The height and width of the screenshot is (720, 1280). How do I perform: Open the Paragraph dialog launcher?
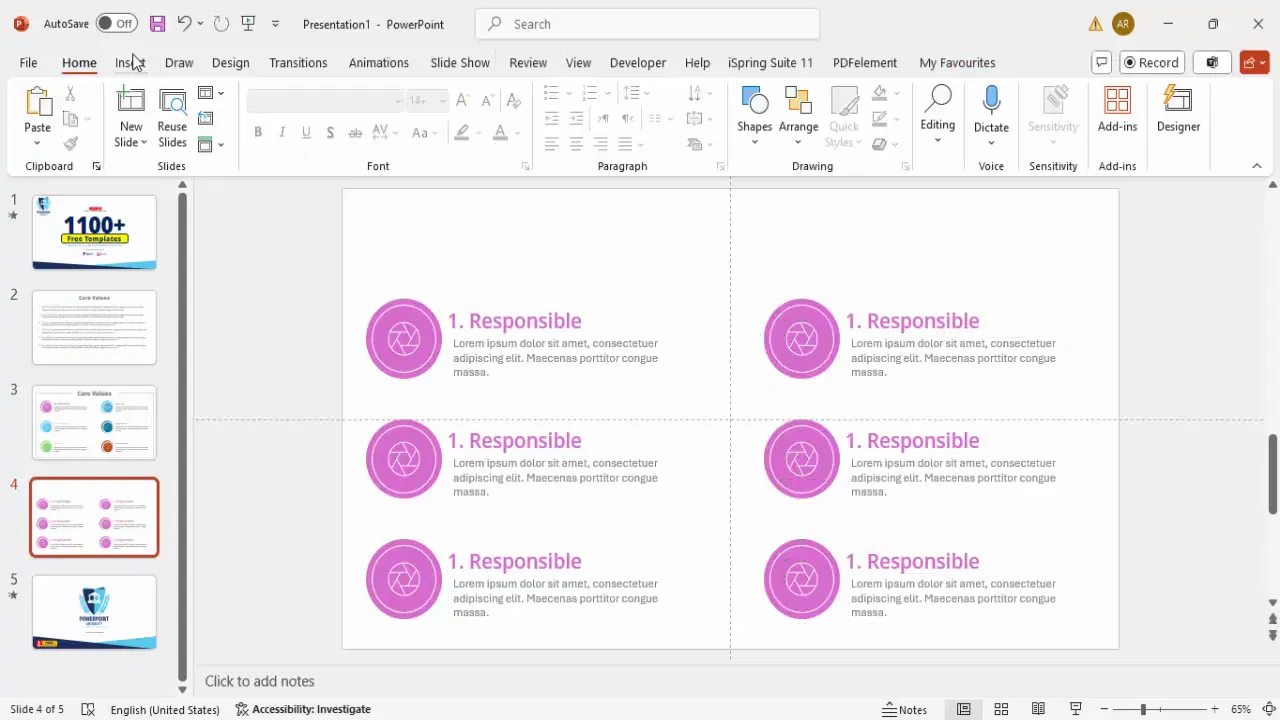720,166
